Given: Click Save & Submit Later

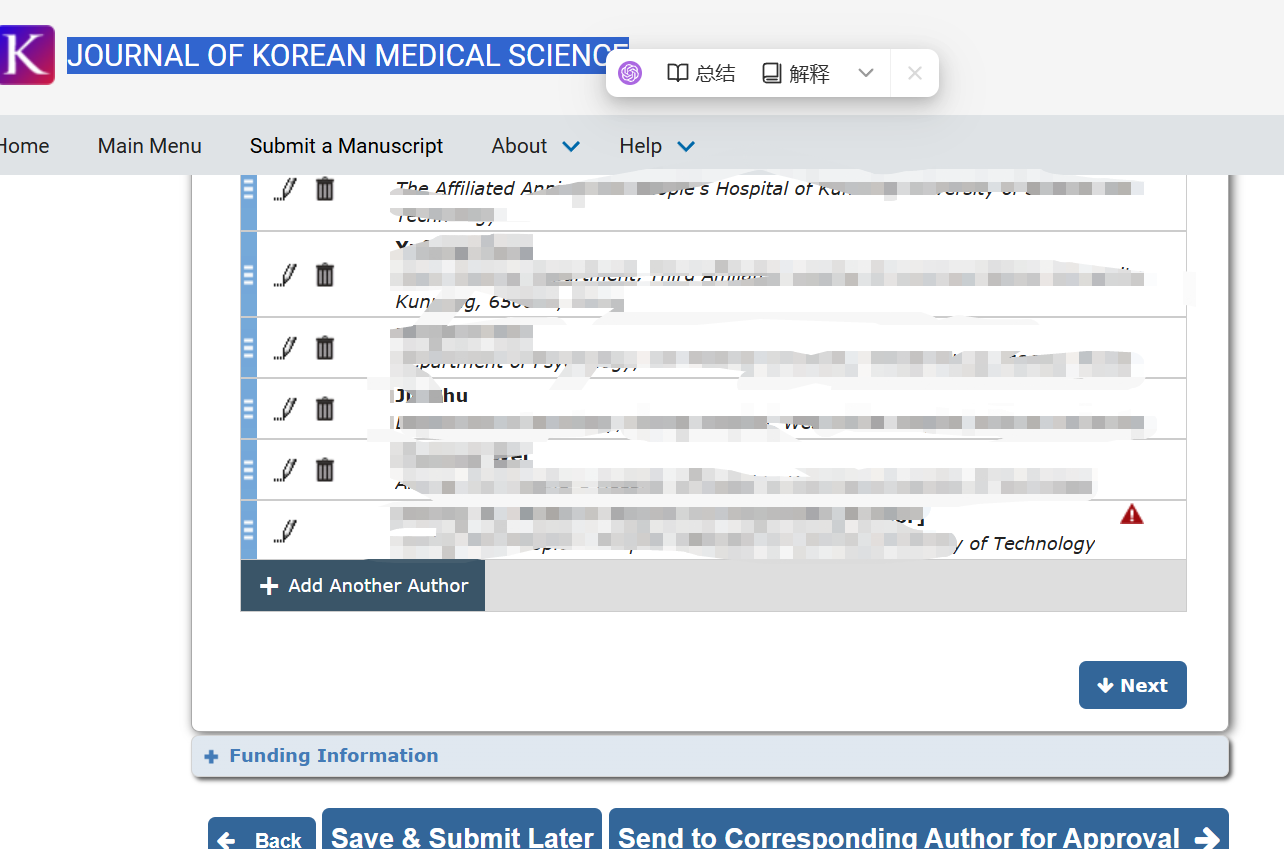Looking at the screenshot, I should click(462, 830).
